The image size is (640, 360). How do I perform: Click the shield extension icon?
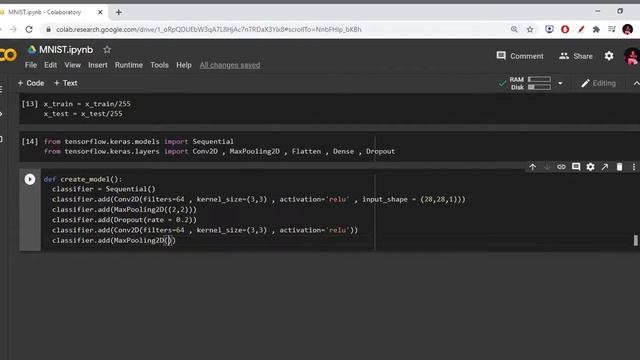(549, 29)
